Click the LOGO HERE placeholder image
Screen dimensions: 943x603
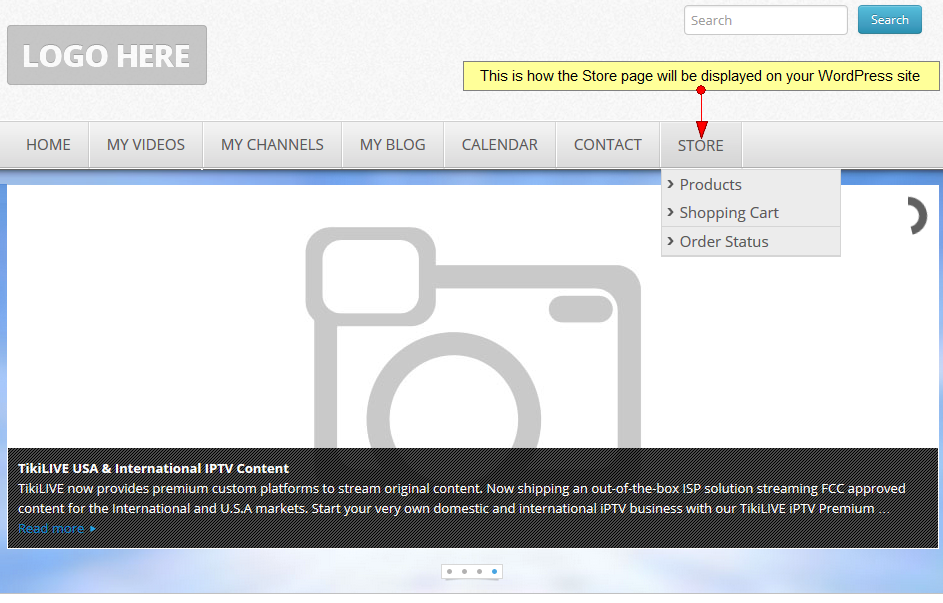(x=107, y=55)
